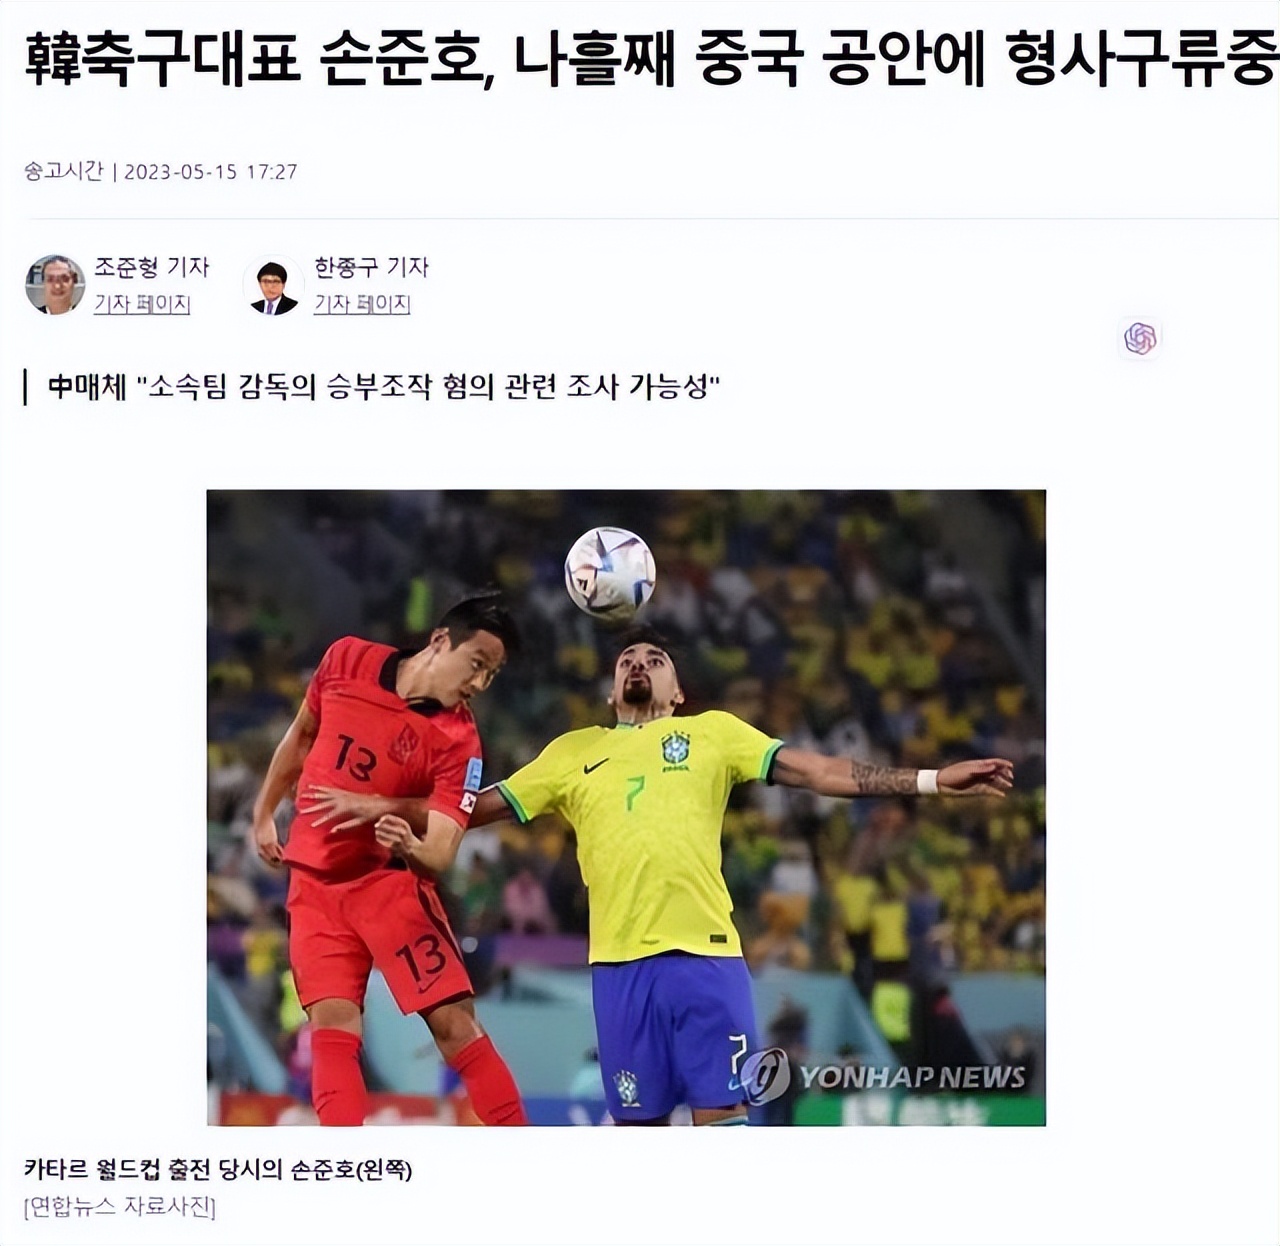Click the 송고시간 label

(64, 171)
